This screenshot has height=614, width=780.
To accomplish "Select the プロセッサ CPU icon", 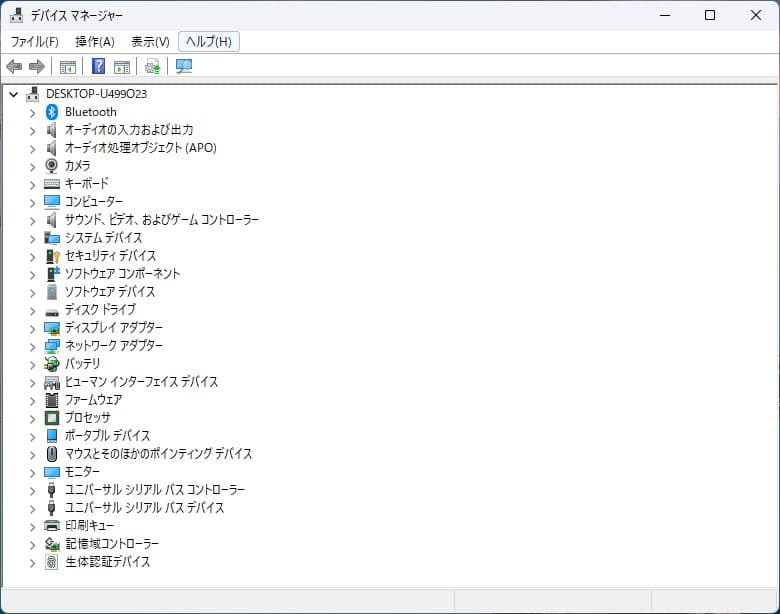I will pos(52,418).
